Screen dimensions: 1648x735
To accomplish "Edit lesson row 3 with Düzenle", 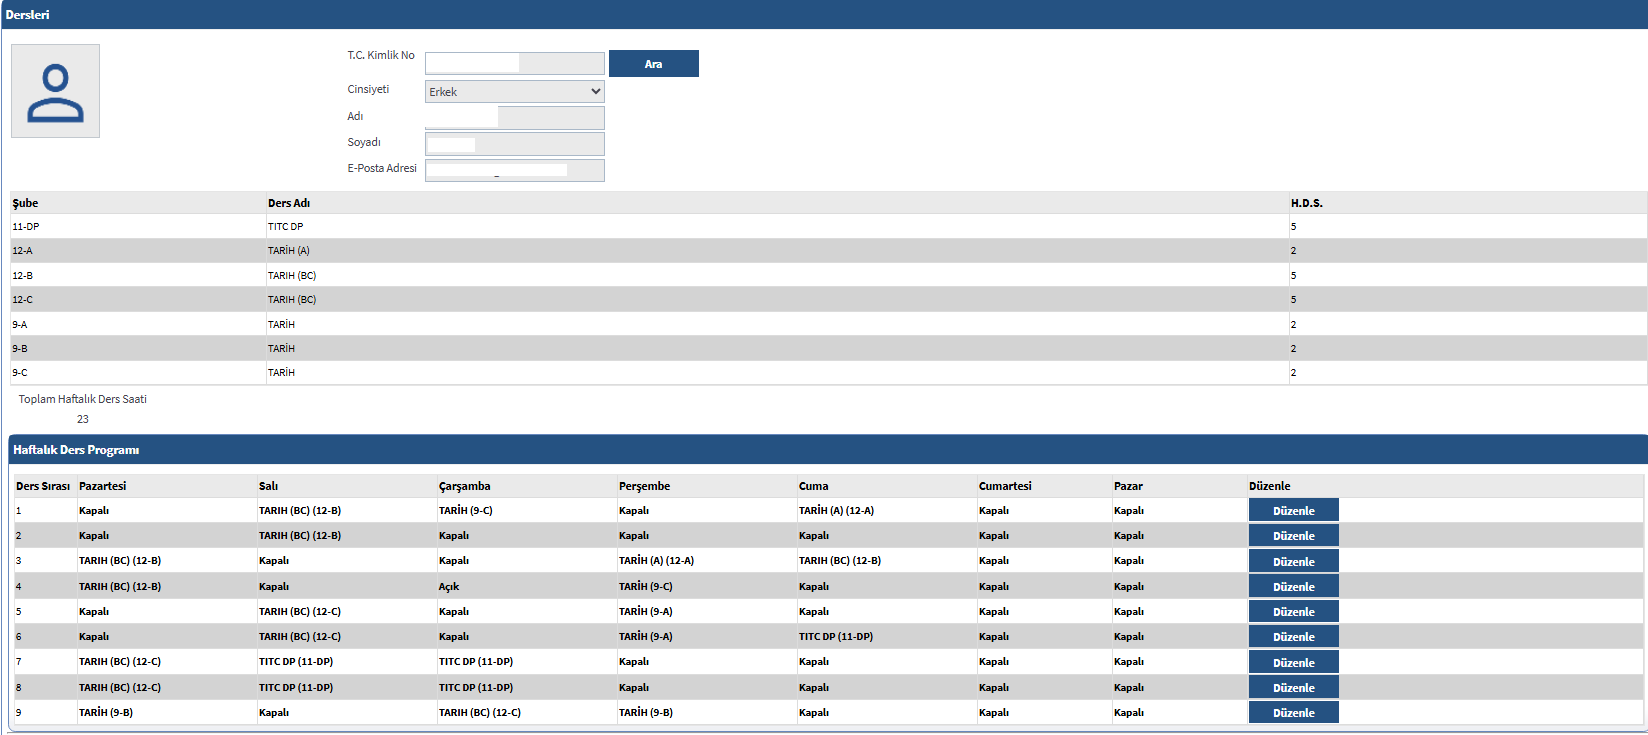I will (1293, 562).
